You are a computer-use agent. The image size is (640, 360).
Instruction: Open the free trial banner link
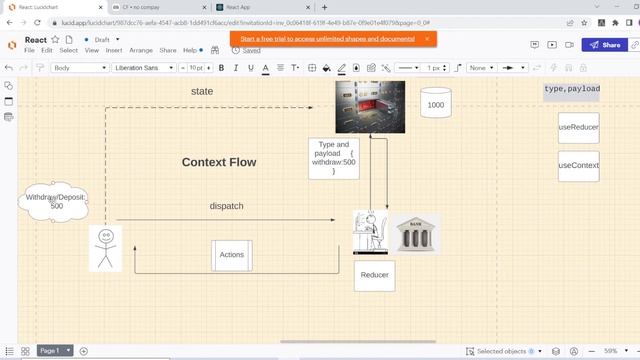pos(327,39)
